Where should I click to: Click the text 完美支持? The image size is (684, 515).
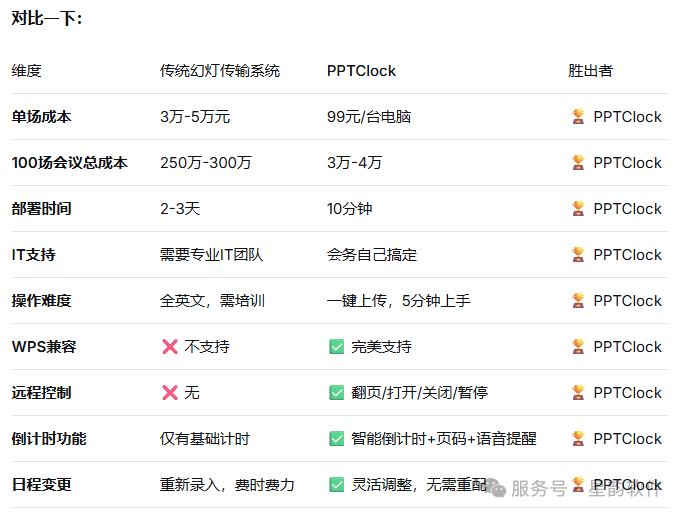tap(381, 347)
